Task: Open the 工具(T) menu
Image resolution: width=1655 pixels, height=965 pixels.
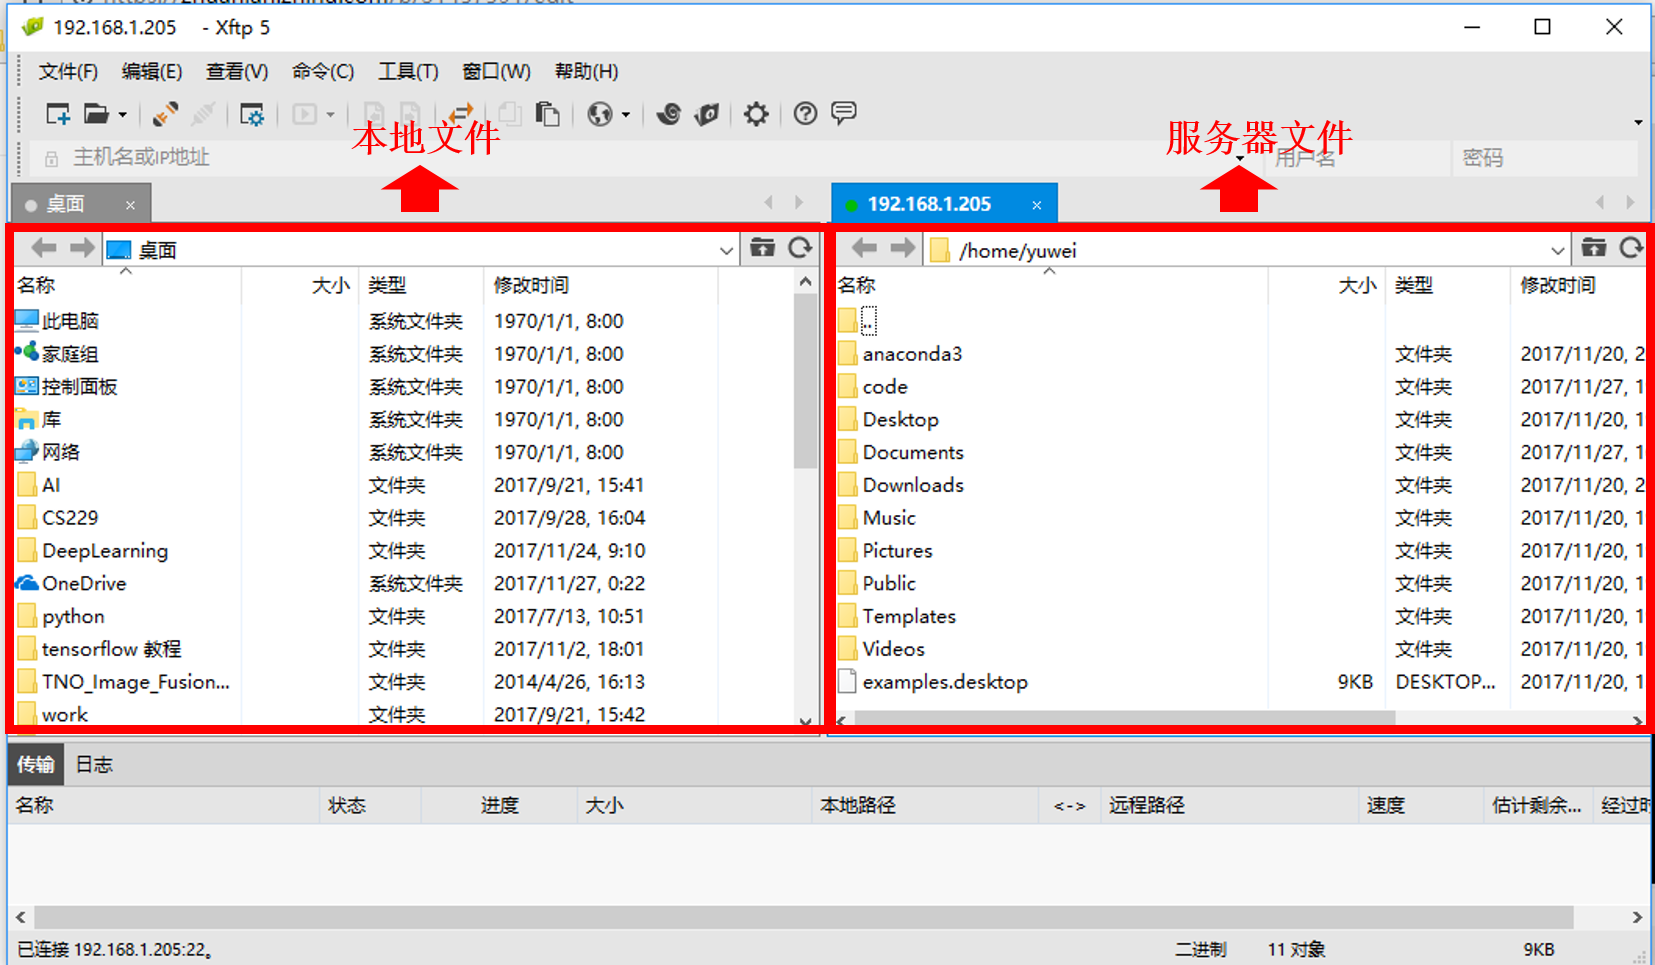Action: pyautogui.click(x=408, y=71)
